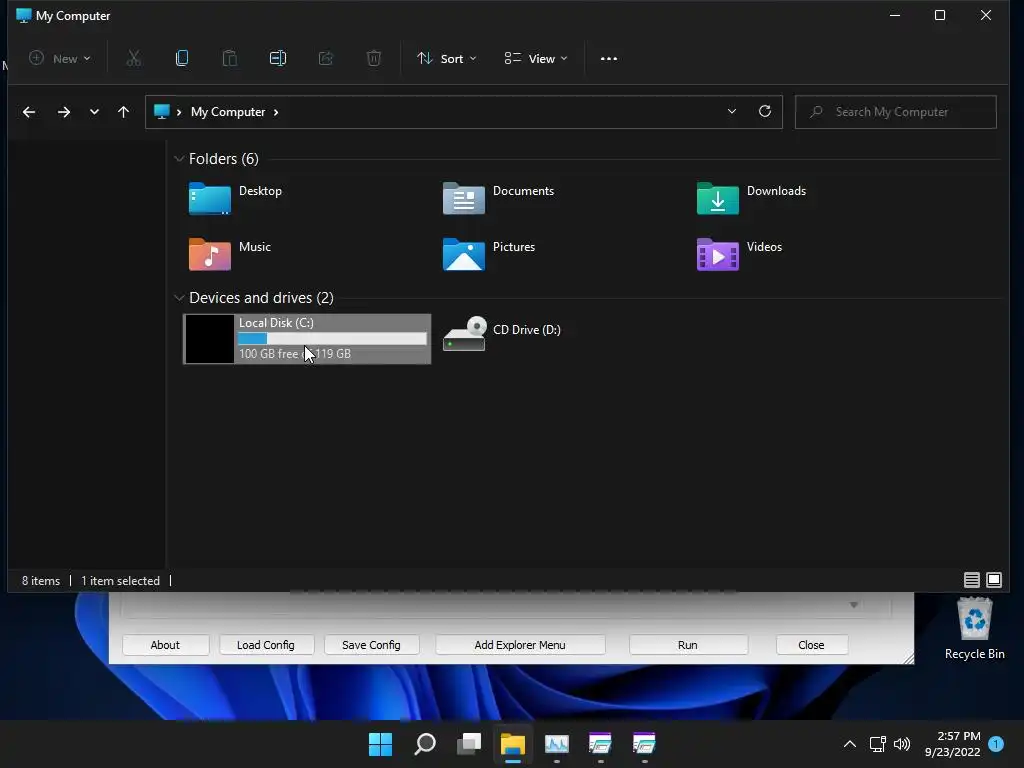The image size is (1024, 768).
Task: Click Load Config button
Action: [266, 645]
